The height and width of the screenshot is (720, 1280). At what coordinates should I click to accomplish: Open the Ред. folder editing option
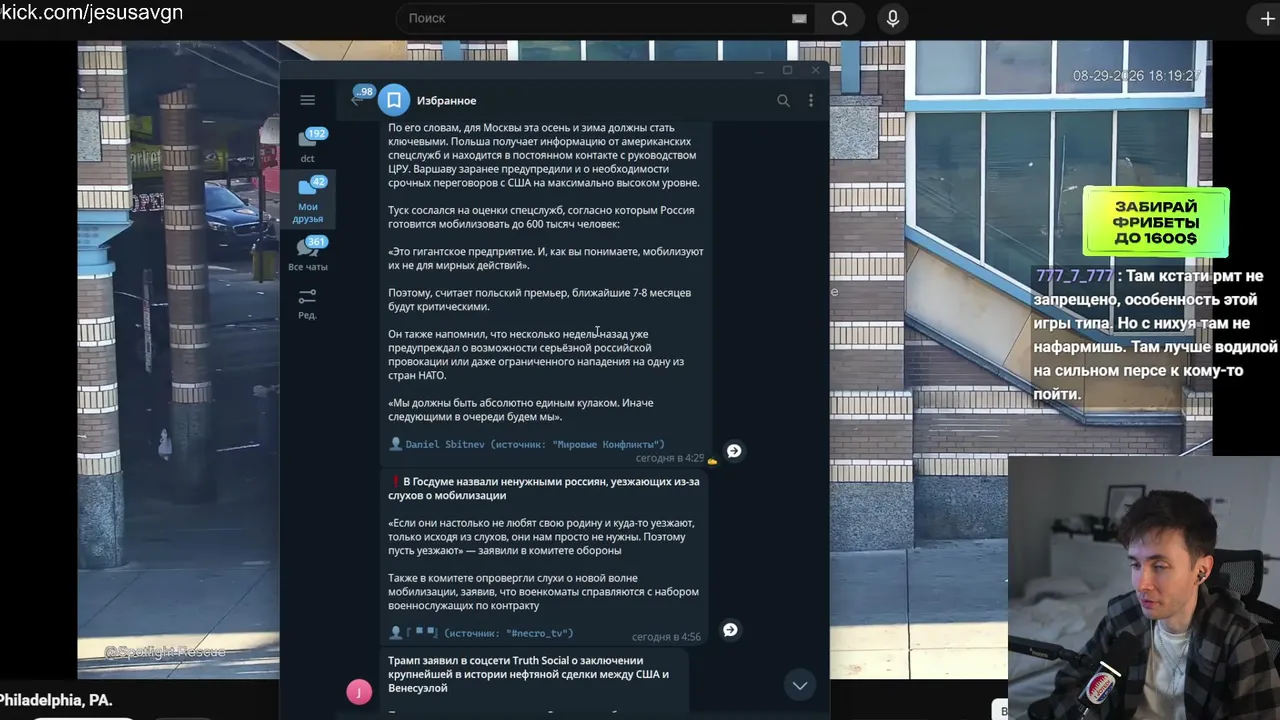[x=307, y=304]
